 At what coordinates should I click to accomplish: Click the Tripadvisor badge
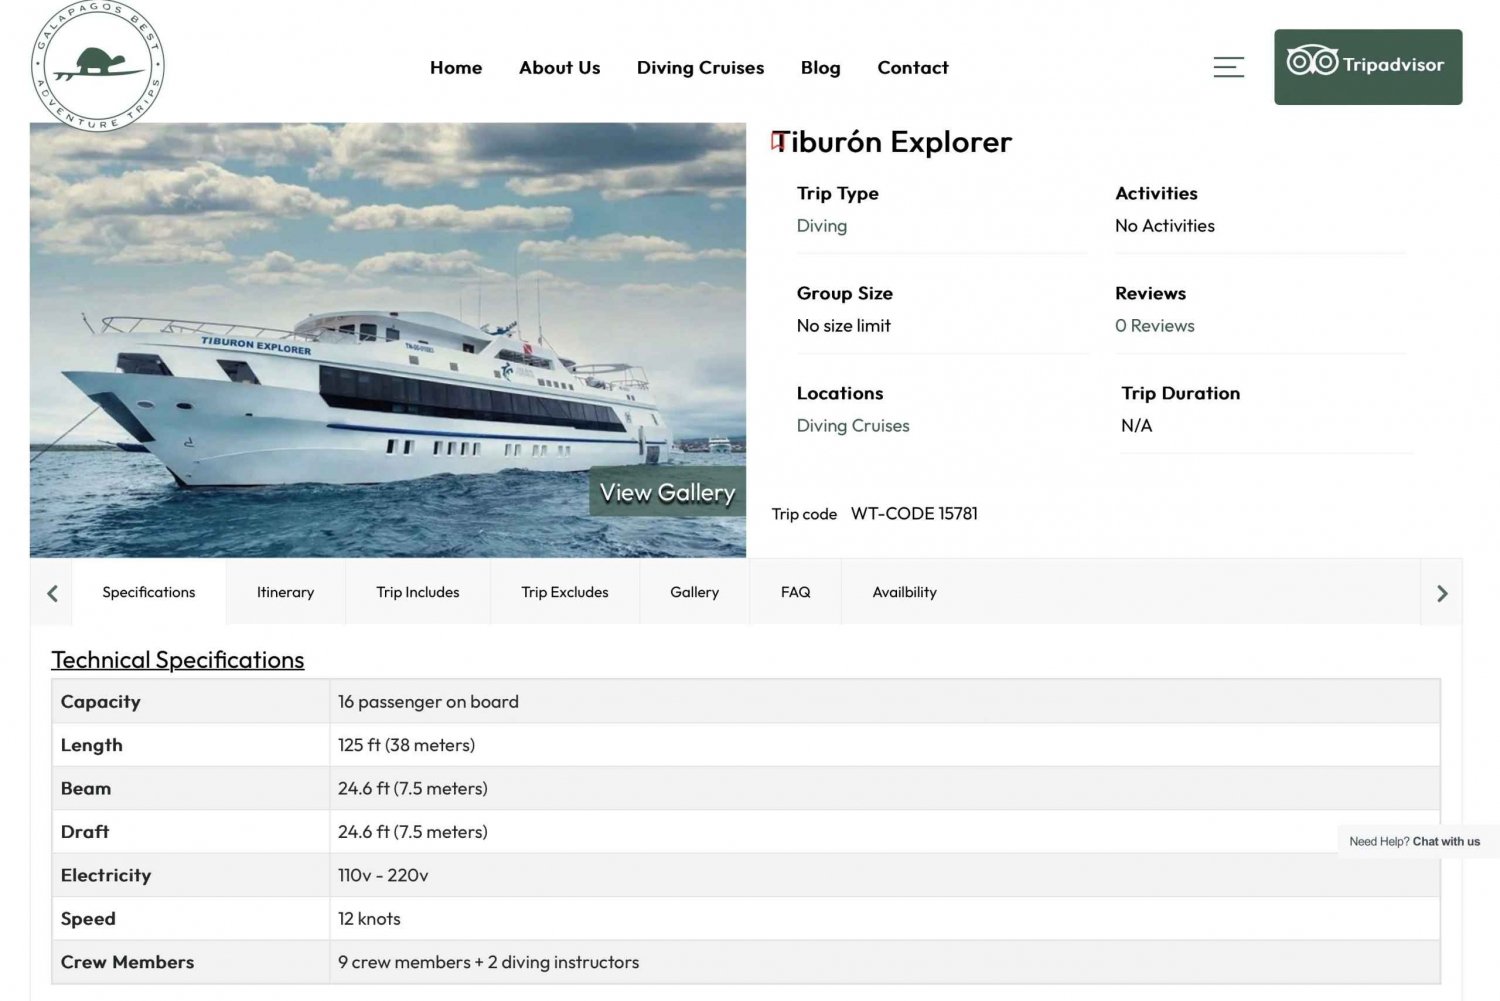coord(1367,66)
